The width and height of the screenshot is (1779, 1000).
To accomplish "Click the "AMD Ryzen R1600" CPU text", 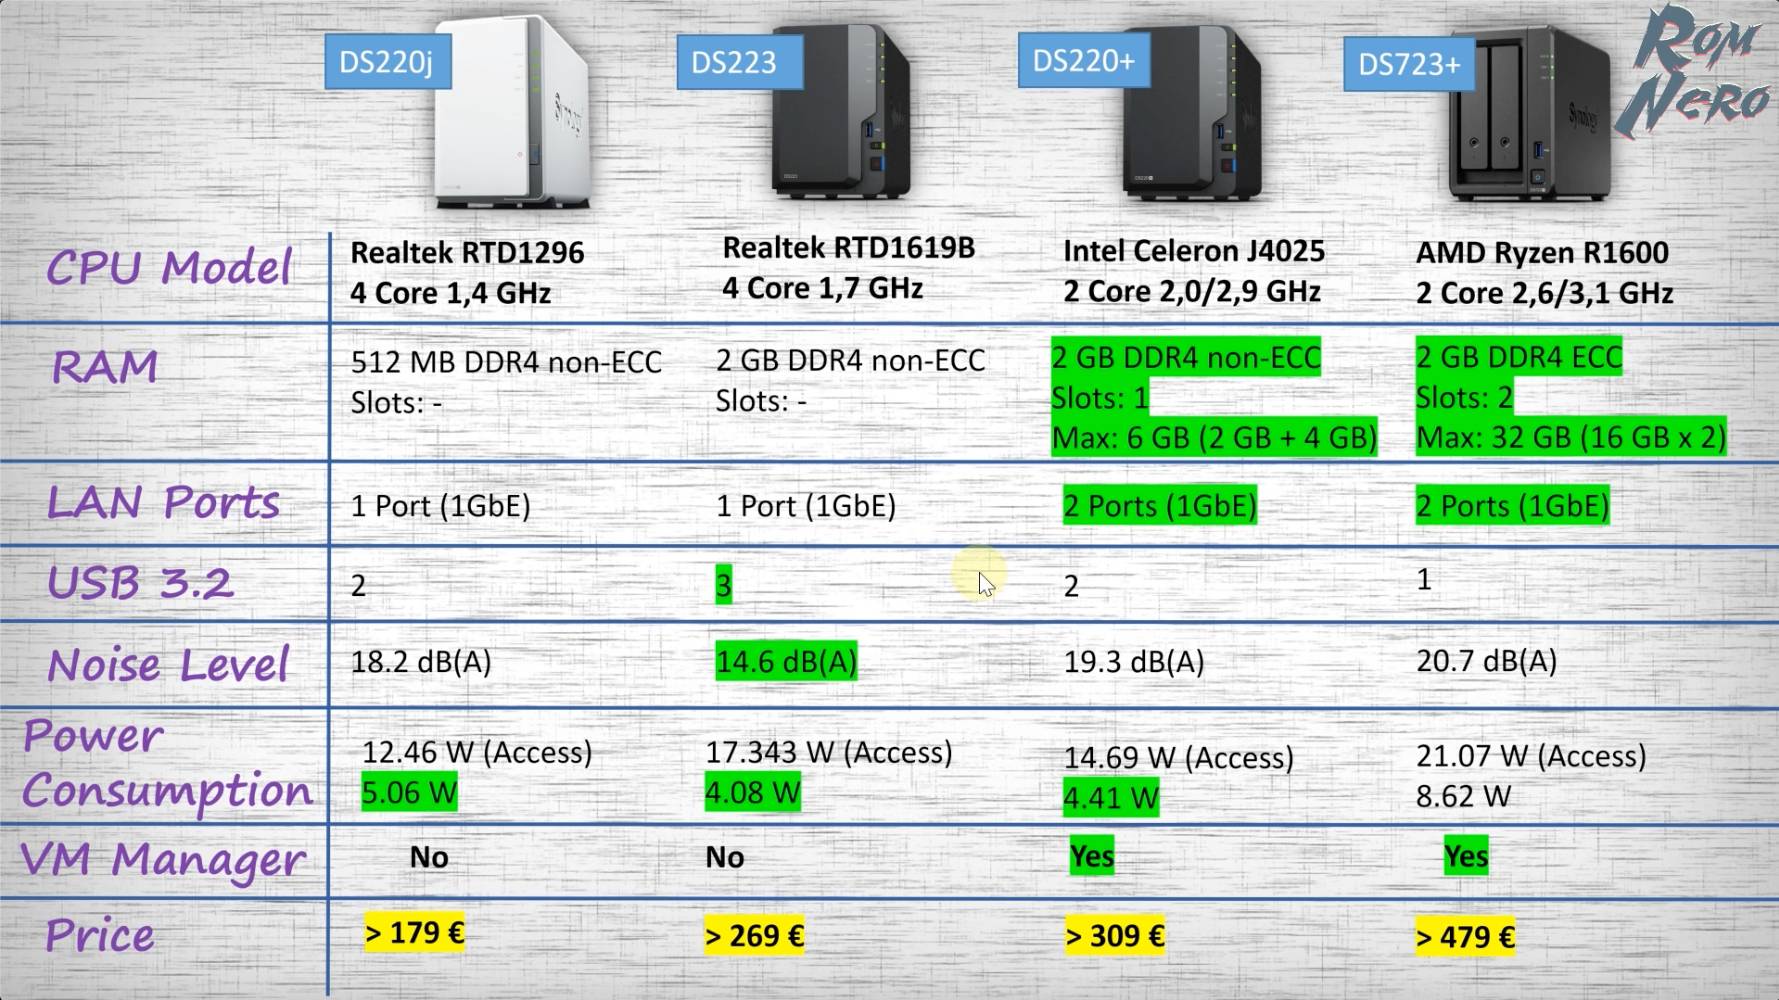I will point(1542,253).
